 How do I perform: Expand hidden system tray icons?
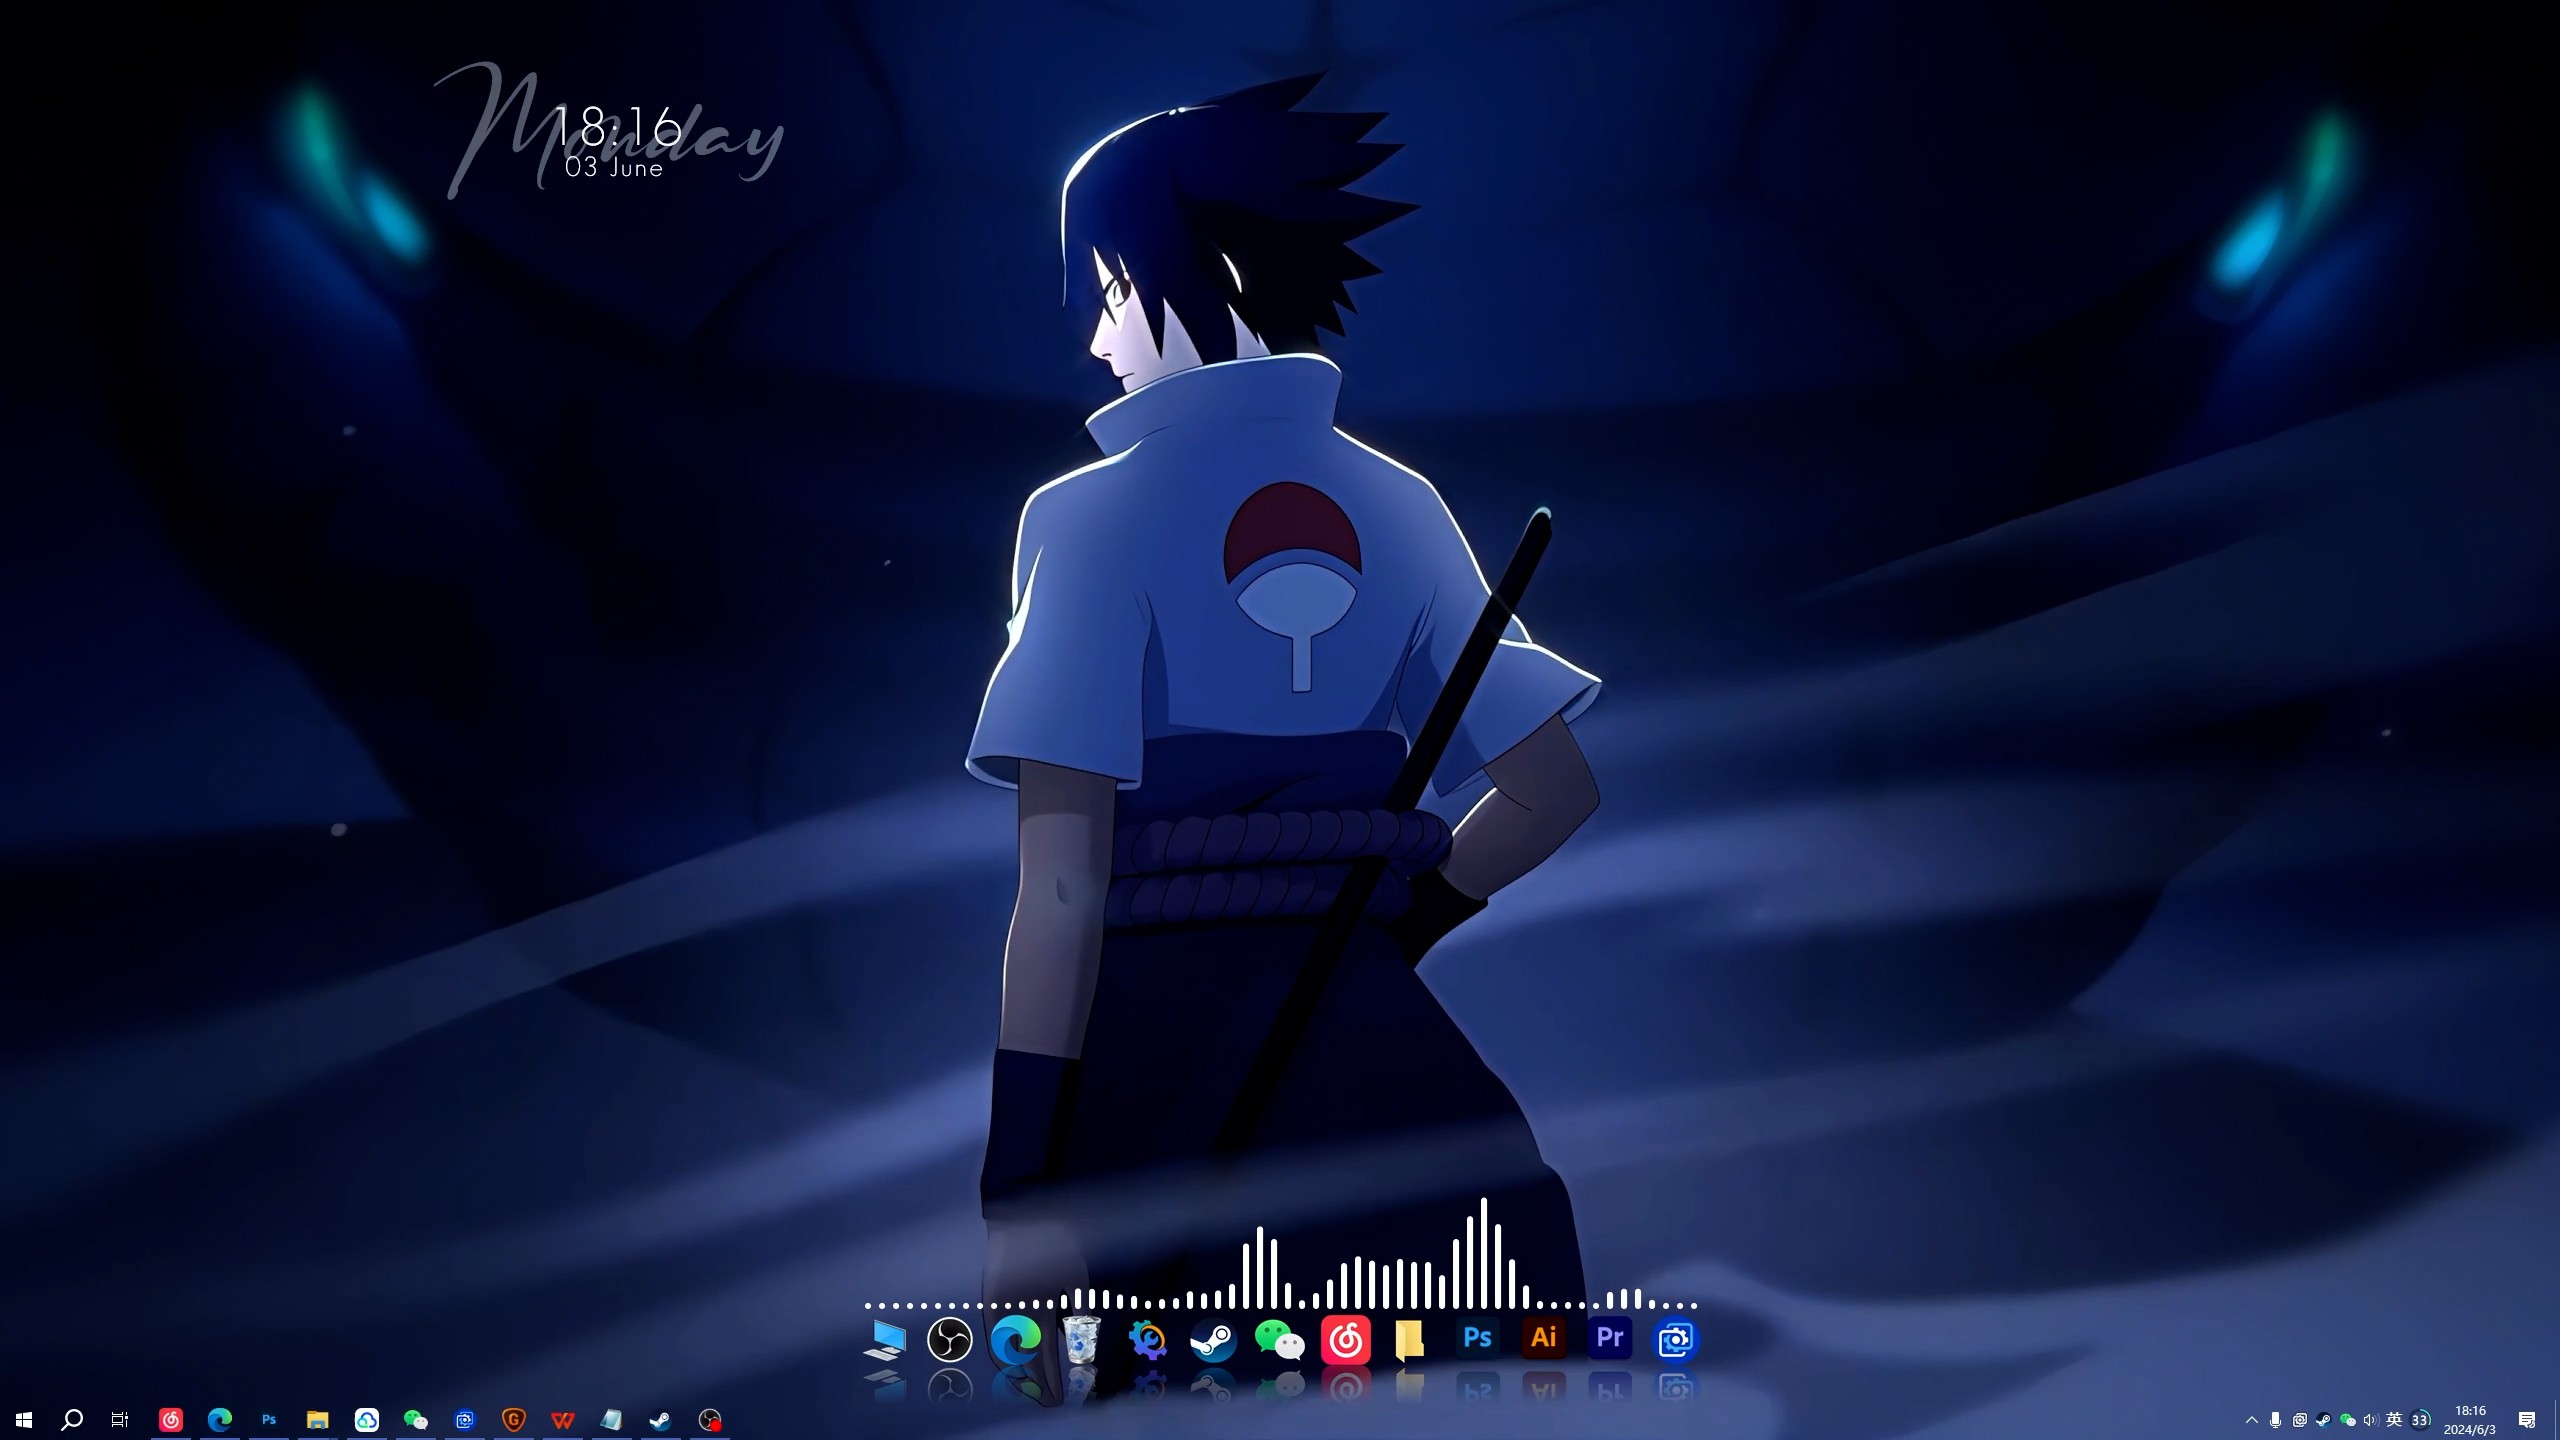point(2252,1420)
